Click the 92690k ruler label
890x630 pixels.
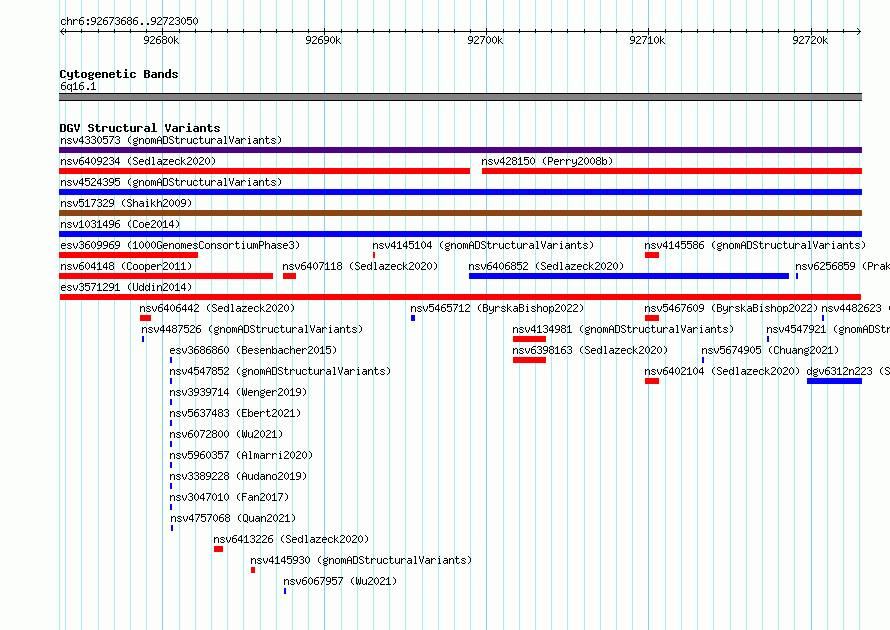pyautogui.click(x=323, y=40)
